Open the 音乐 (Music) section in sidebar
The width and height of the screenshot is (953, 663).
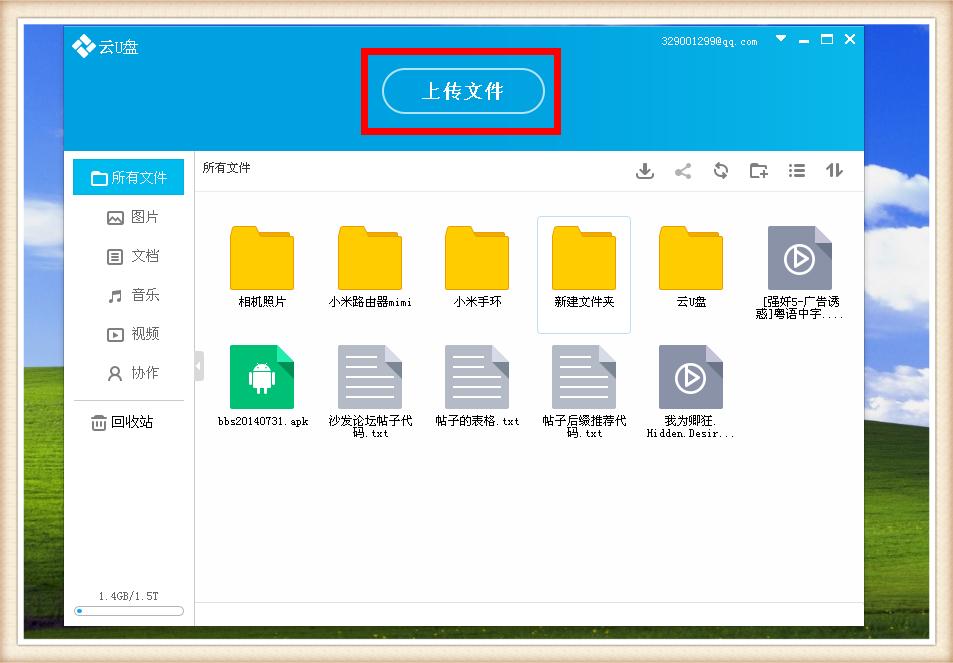(x=128, y=295)
